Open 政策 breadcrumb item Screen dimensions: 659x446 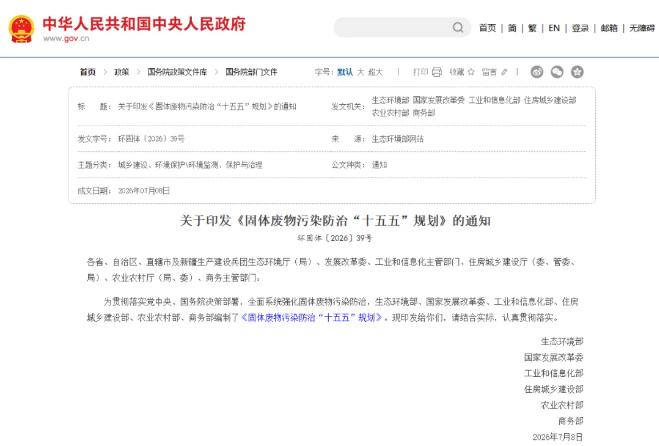[121, 72]
